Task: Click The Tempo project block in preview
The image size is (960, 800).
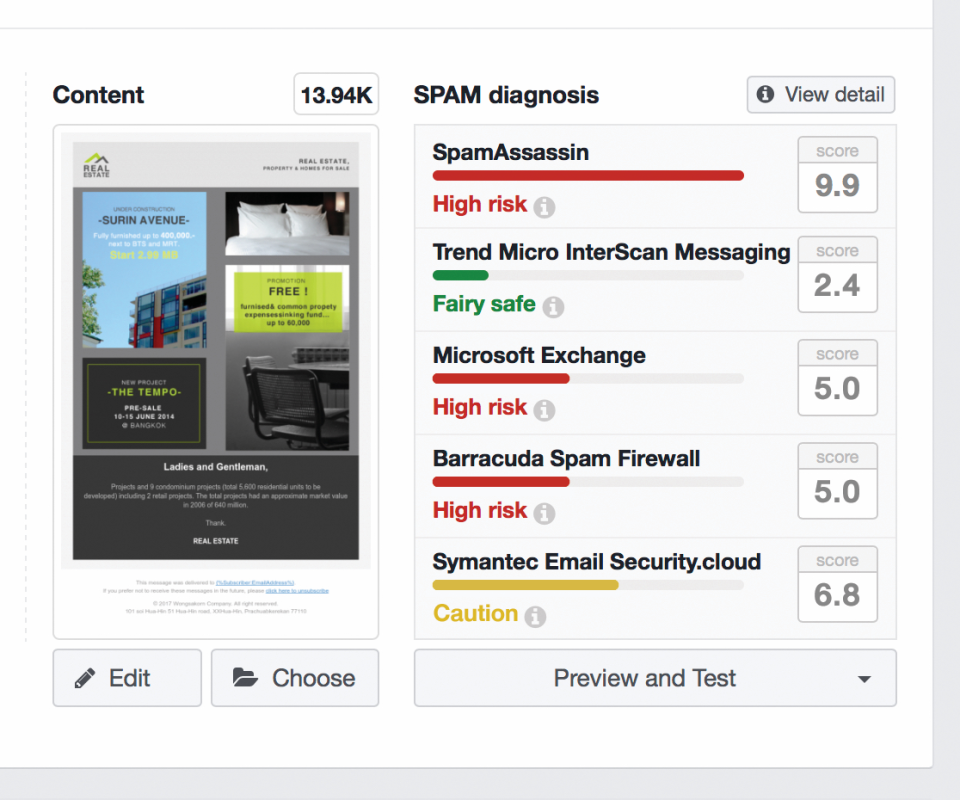Action: tap(144, 403)
